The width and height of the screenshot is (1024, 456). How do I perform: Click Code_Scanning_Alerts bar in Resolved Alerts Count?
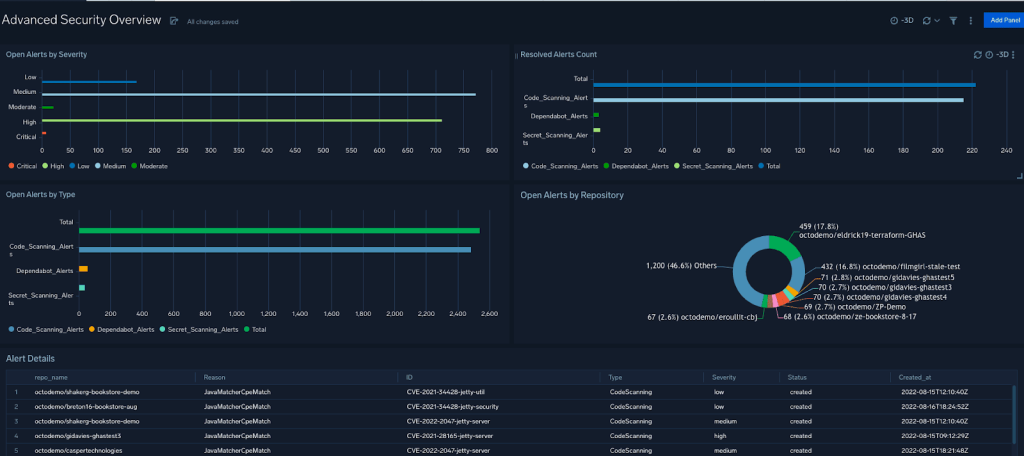[778, 100]
